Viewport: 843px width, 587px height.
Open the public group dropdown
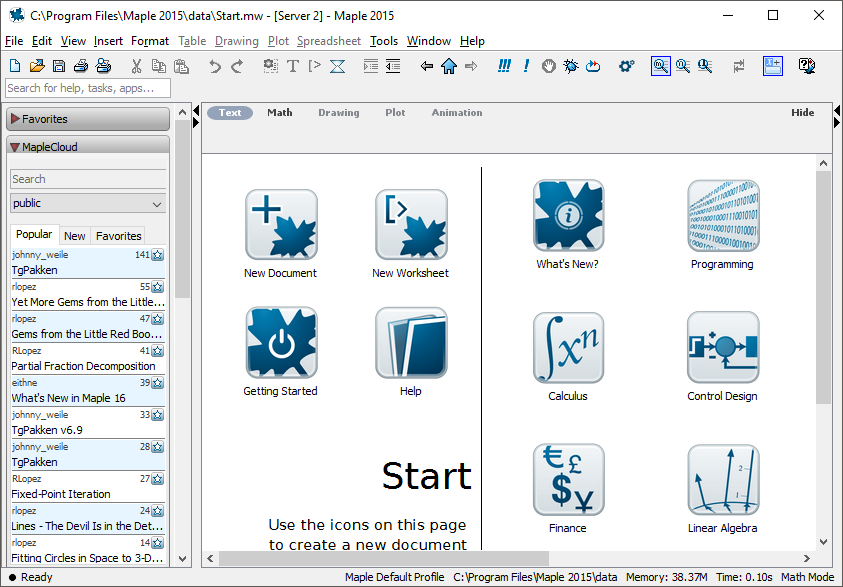coord(88,203)
